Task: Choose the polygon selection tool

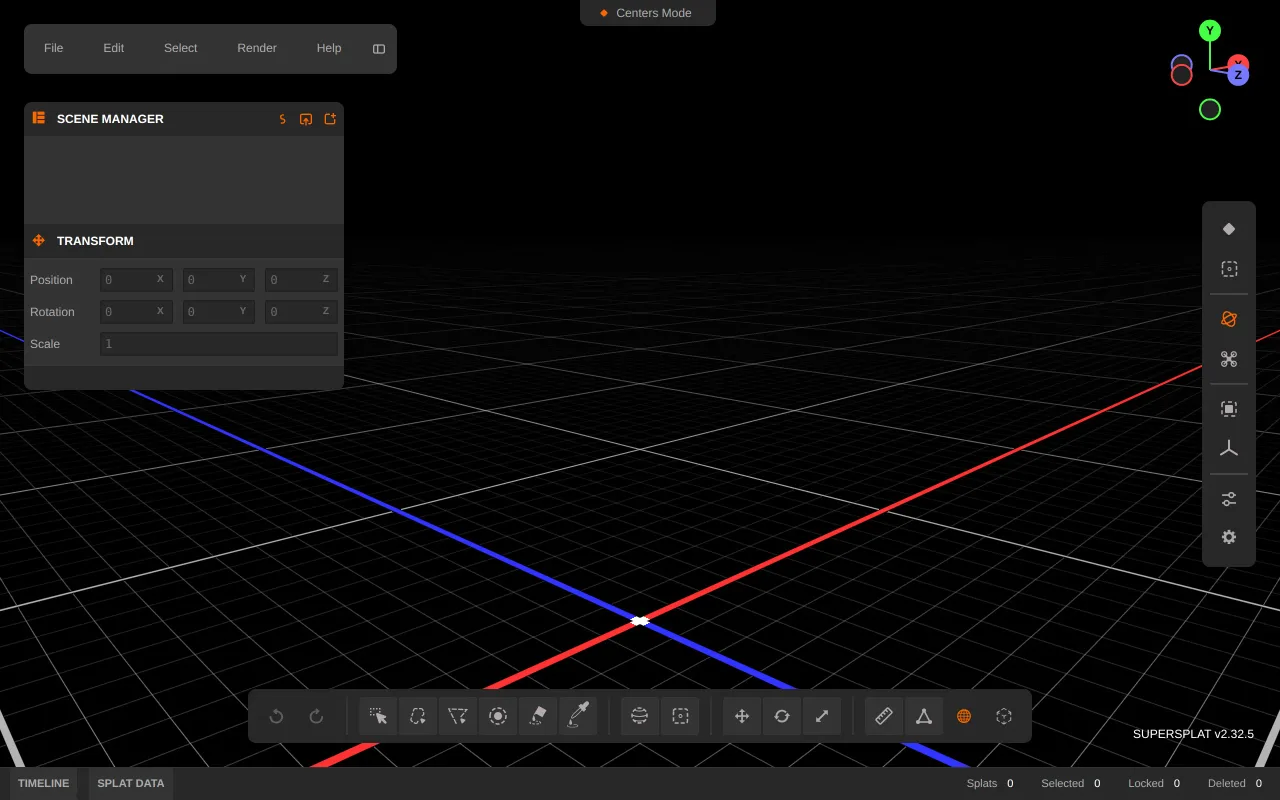Action: pos(458,716)
